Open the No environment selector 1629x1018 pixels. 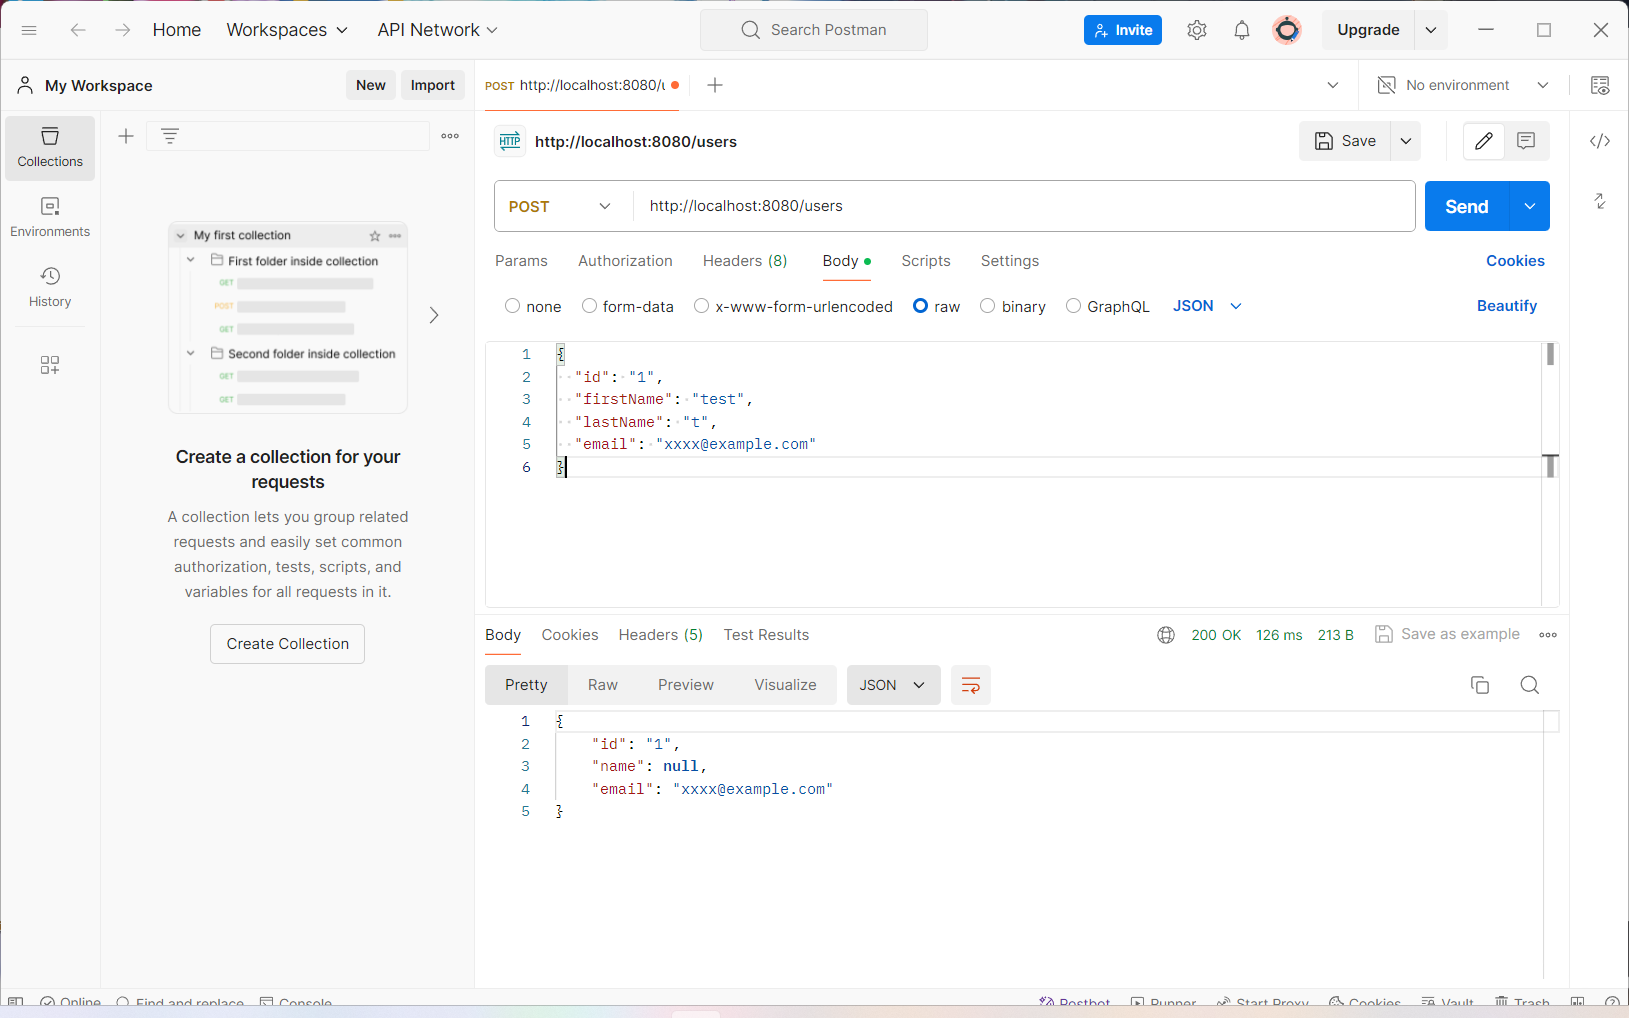[1463, 85]
